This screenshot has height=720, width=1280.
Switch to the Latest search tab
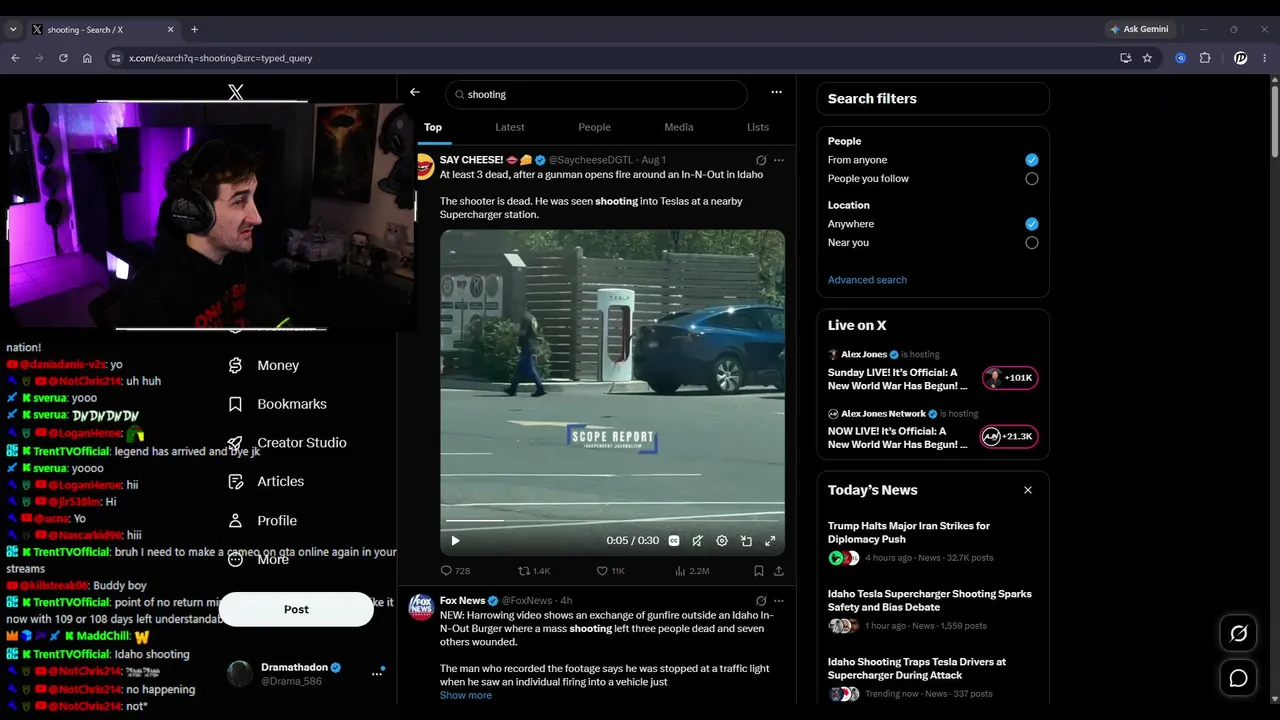pyautogui.click(x=510, y=127)
